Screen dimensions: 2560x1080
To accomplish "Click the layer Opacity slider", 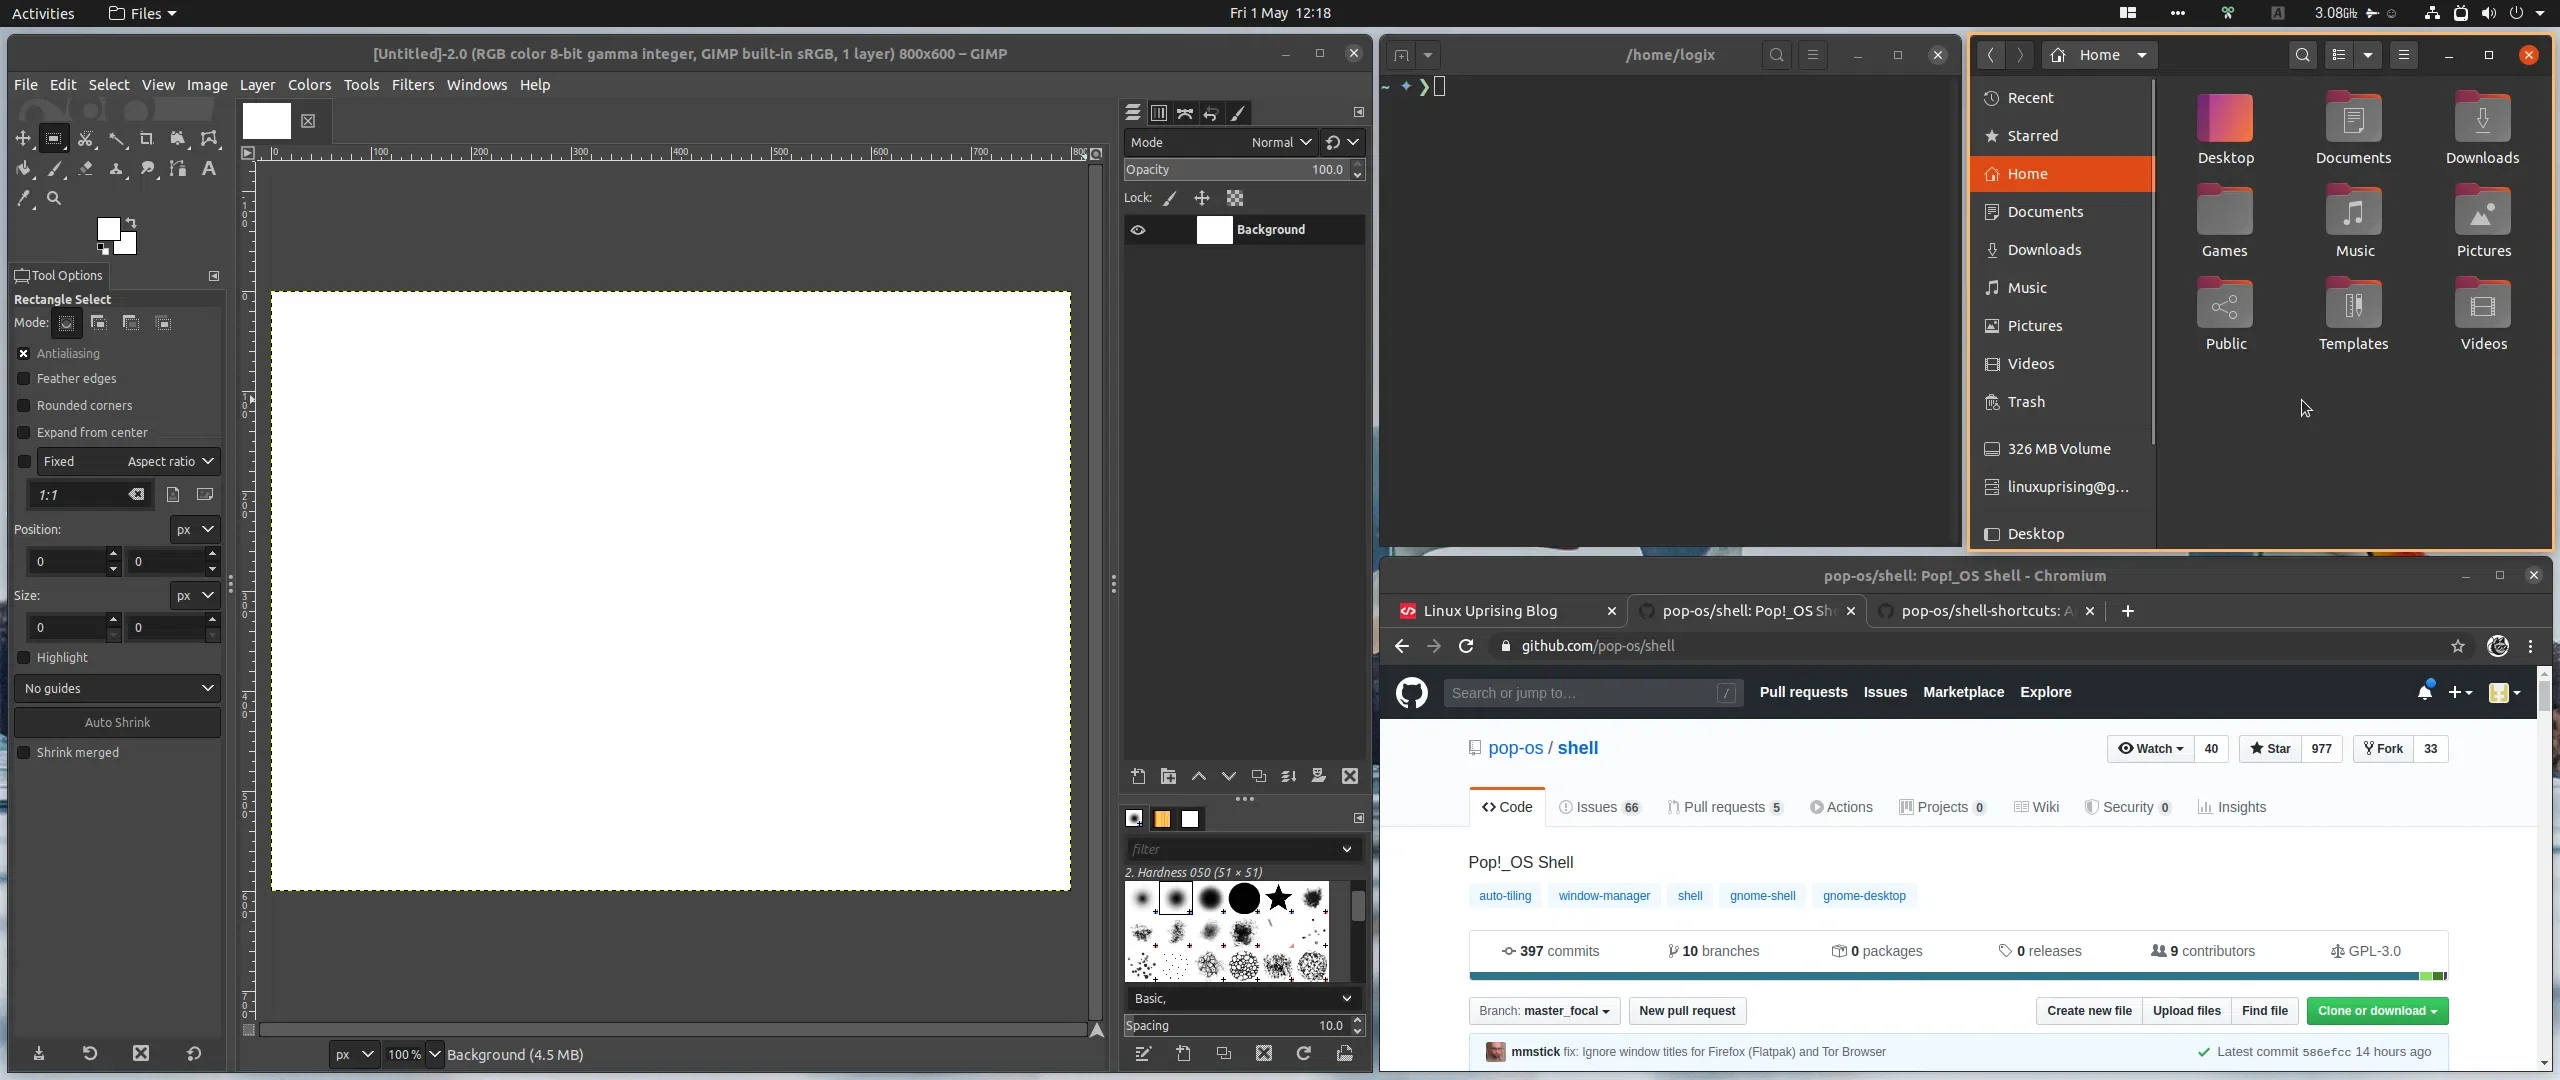I will click(x=1237, y=170).
